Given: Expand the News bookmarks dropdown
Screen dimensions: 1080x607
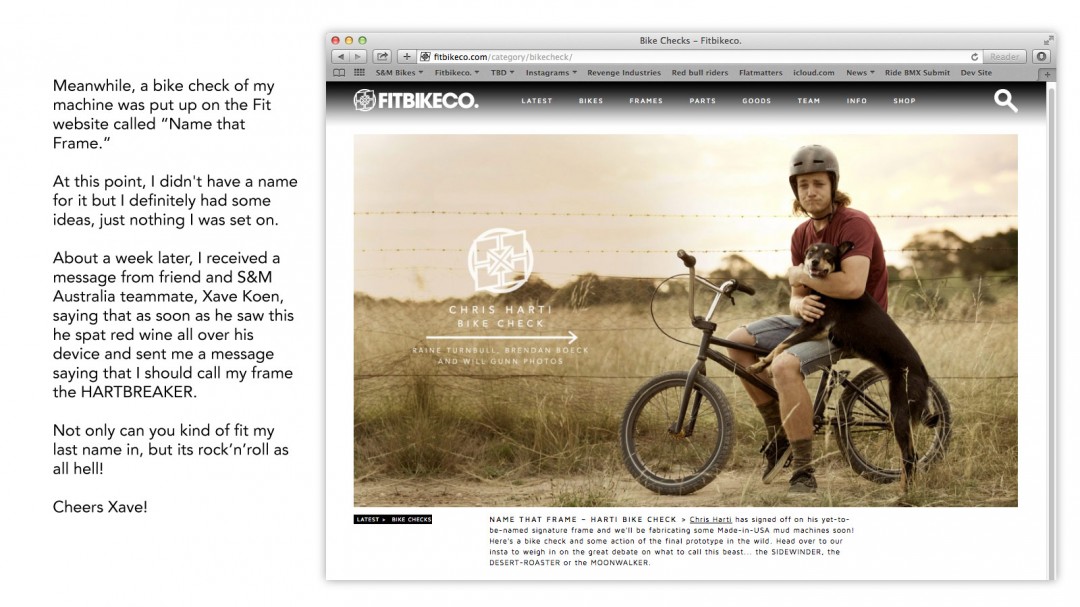Looking at the screenshot, I should pos(860,72).
